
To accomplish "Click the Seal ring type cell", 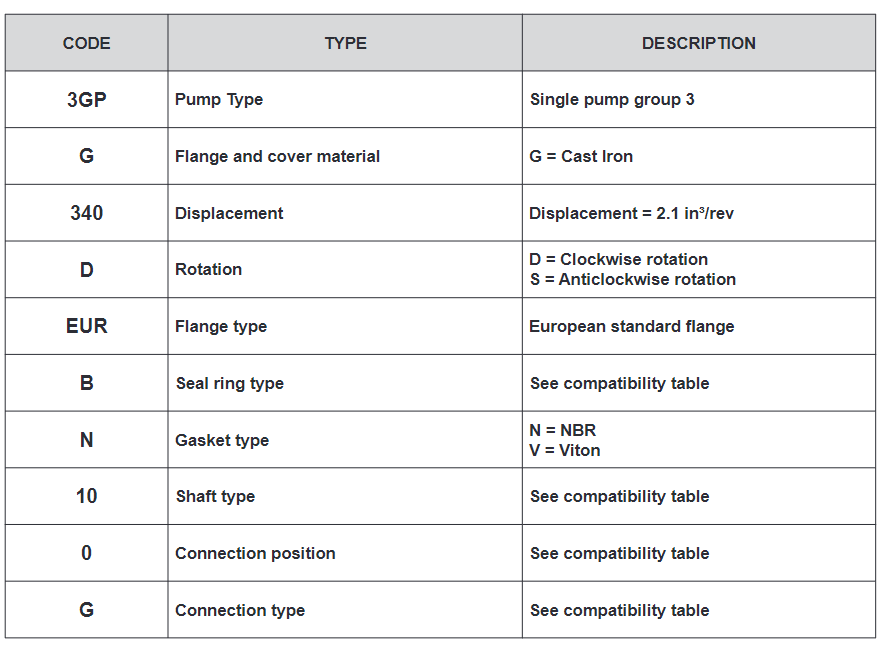I will click(x=229, y=383).
